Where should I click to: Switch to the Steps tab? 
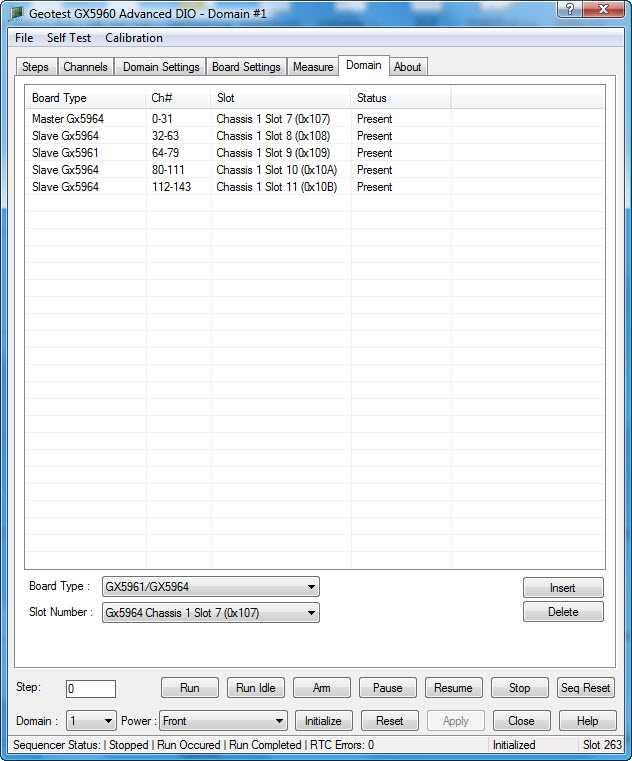(35, 67)
